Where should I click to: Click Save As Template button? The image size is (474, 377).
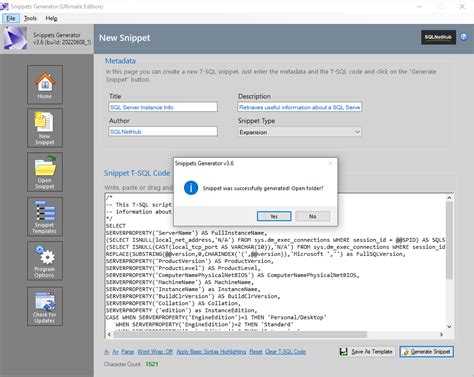point(367,352)
